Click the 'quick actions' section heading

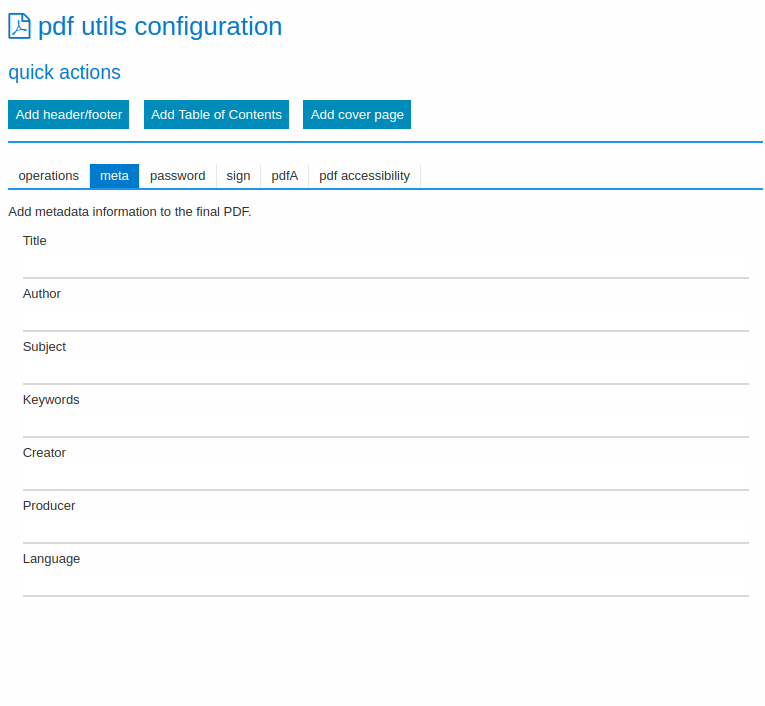tap(64, 73)
